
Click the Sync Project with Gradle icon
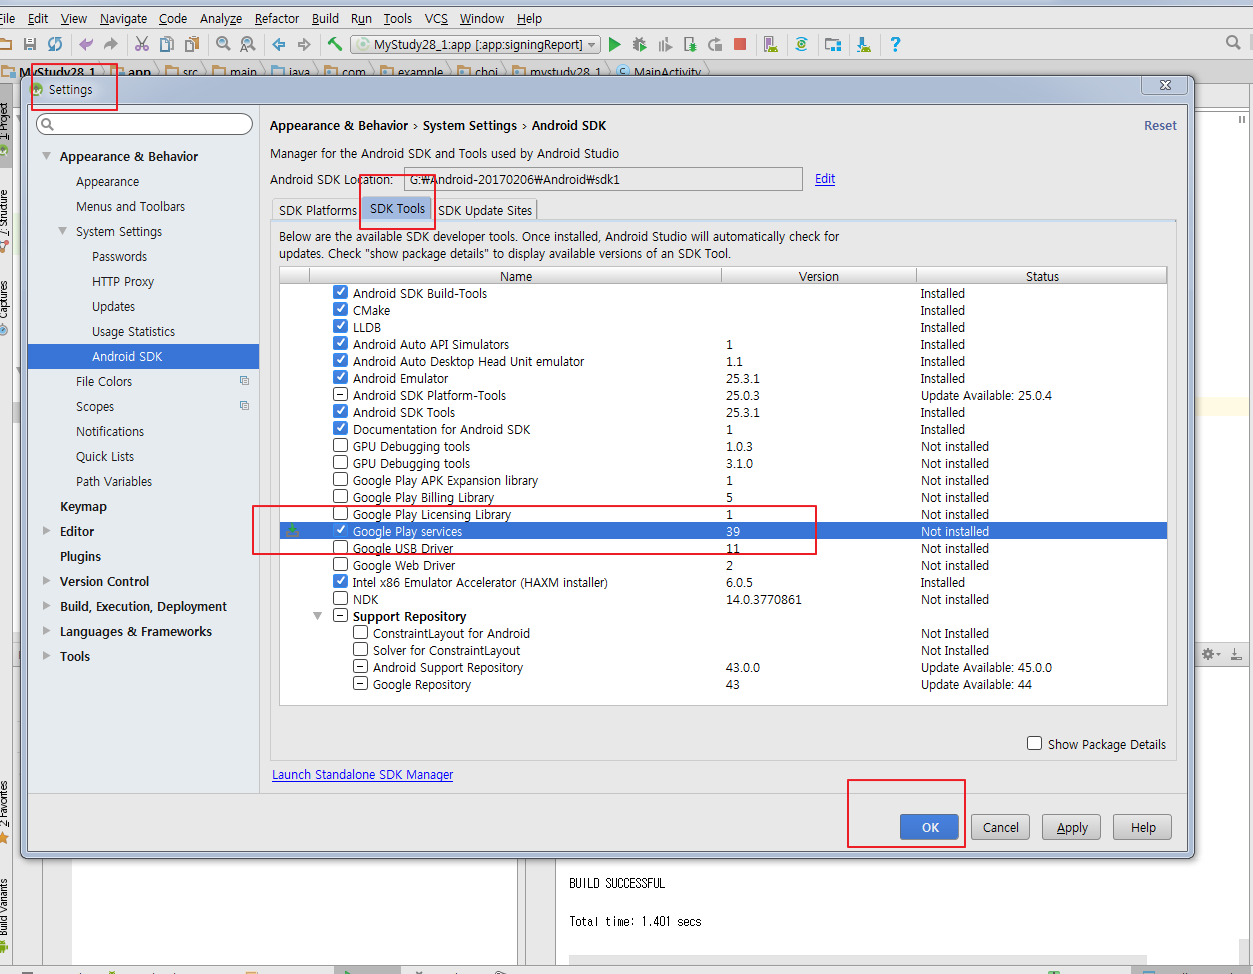pos(801,44)
